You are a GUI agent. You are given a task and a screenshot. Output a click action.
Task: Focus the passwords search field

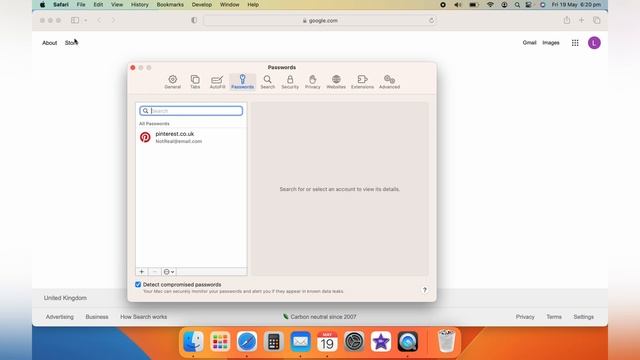coord(191,111)
